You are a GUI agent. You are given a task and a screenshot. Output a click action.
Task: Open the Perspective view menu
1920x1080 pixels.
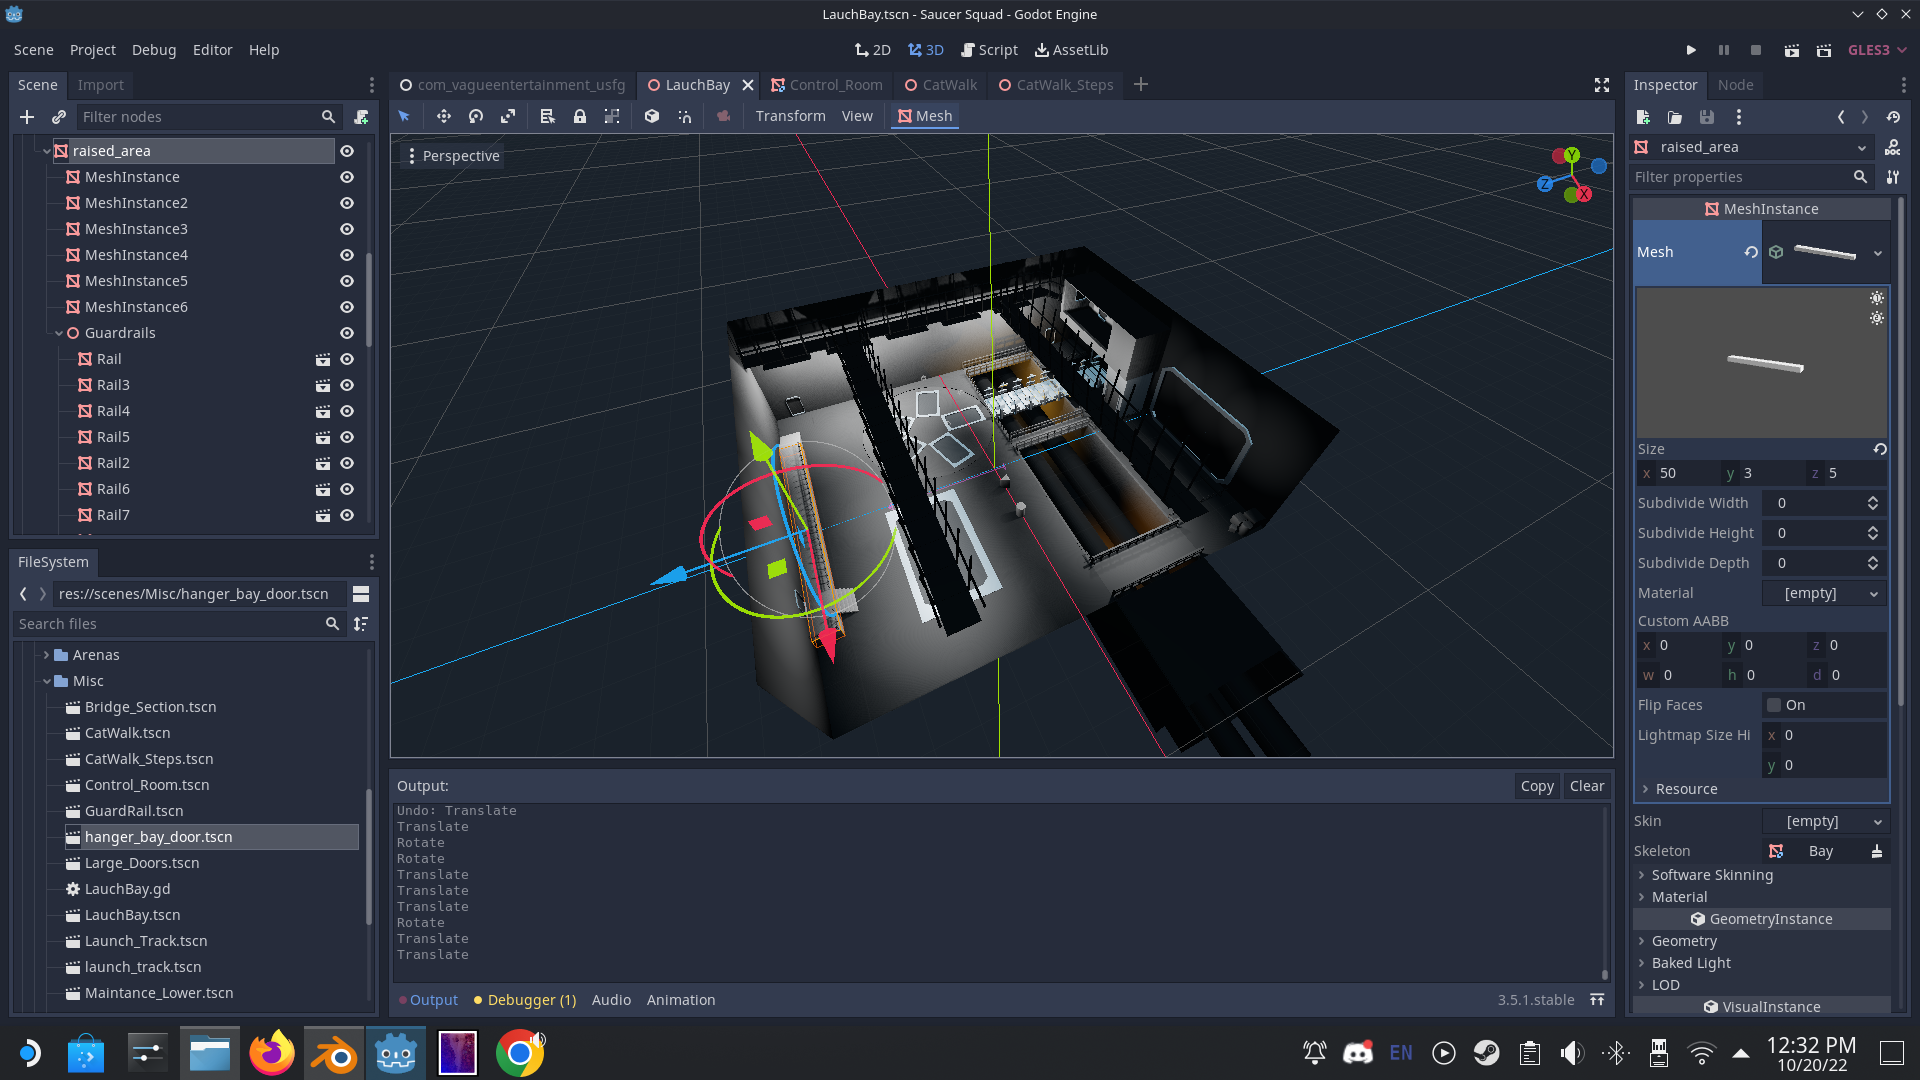(x=452, y=156)
